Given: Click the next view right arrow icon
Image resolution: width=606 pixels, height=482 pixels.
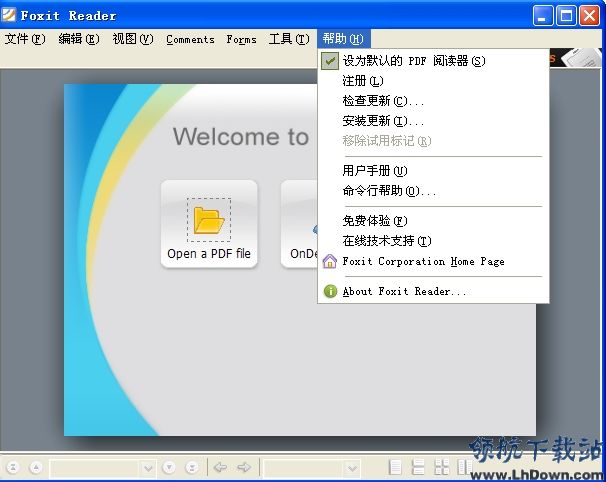Looking at the screenshot, I should coord(243,467).
